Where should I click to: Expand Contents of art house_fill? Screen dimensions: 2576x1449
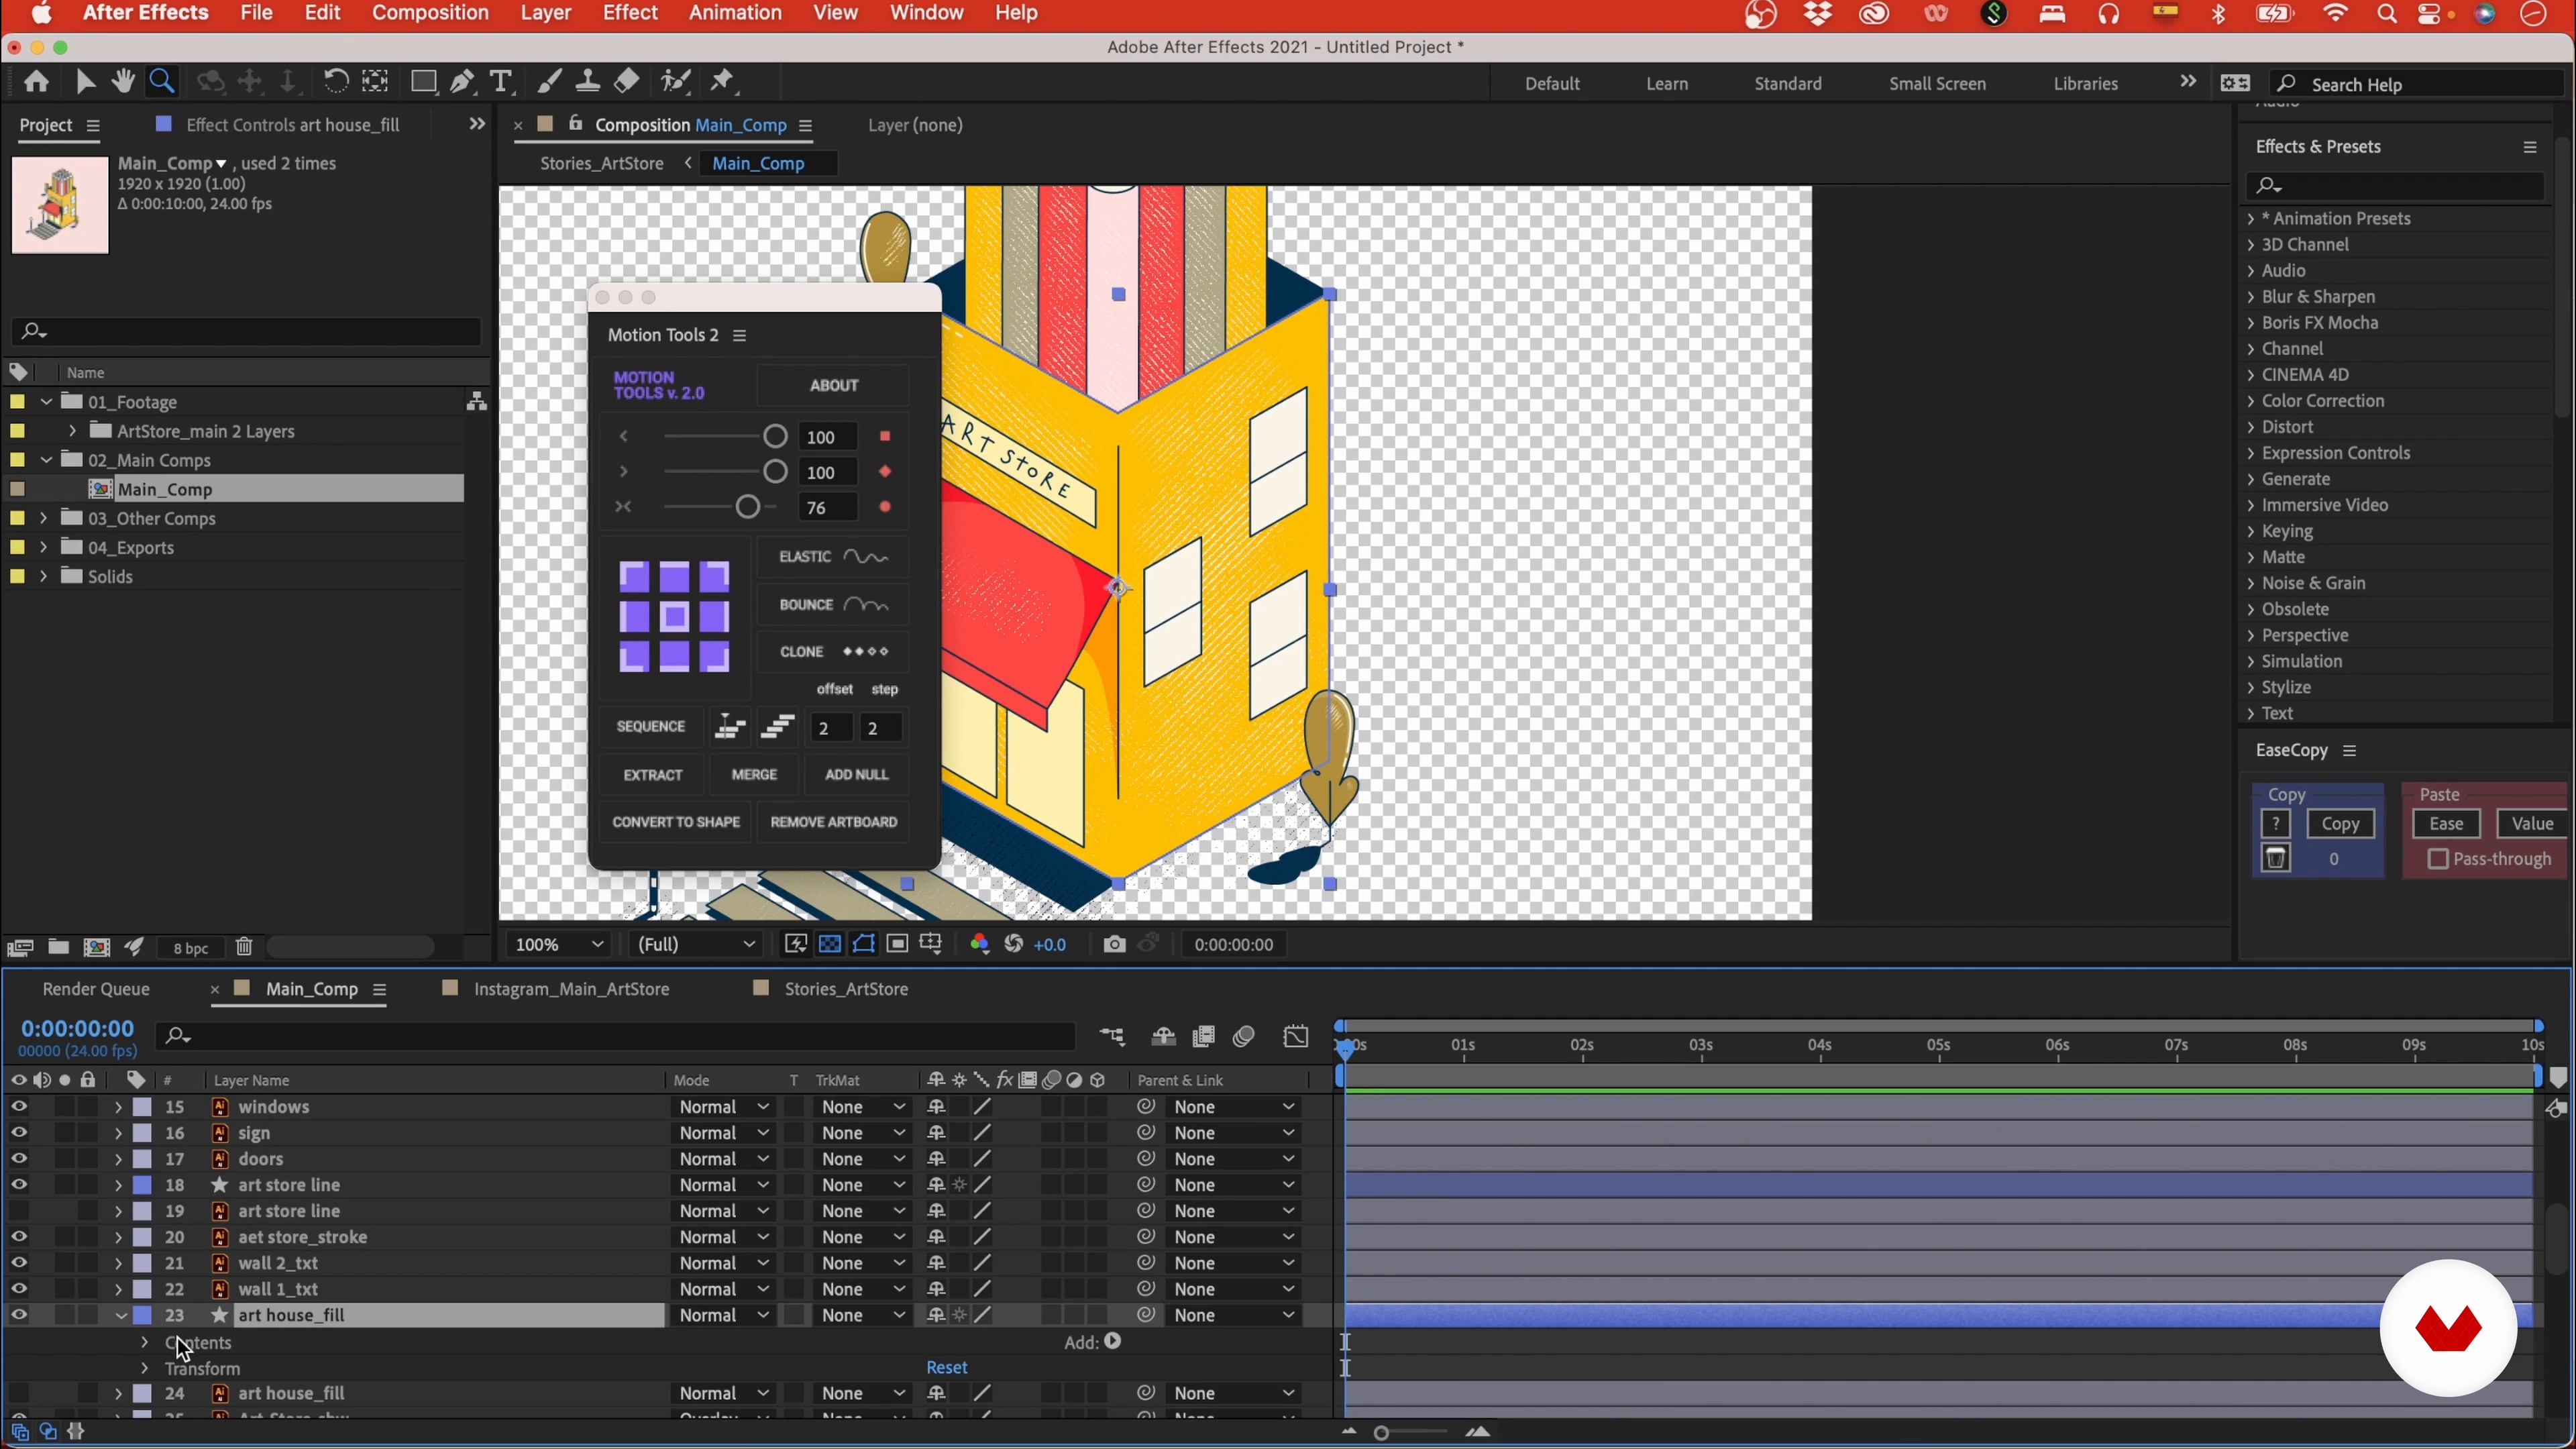point(145,1342)
